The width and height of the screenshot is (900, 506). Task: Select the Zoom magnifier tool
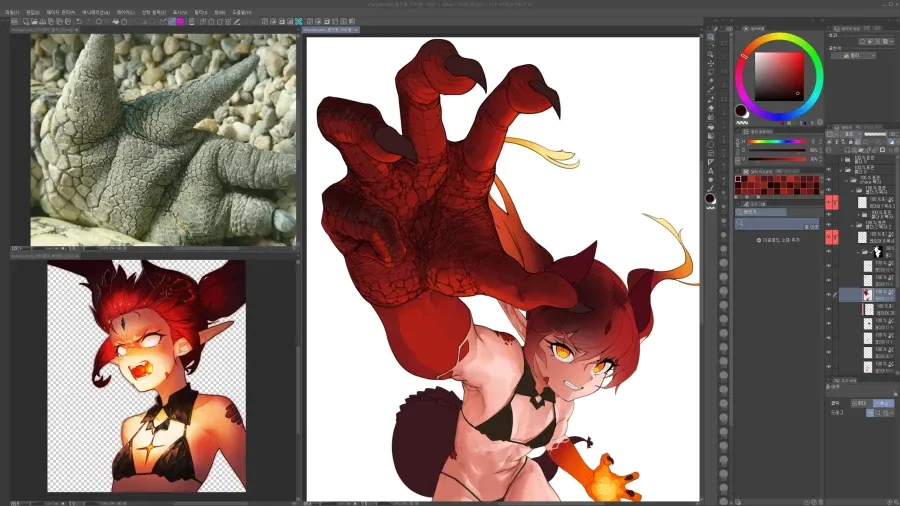(x=711, y=37)
